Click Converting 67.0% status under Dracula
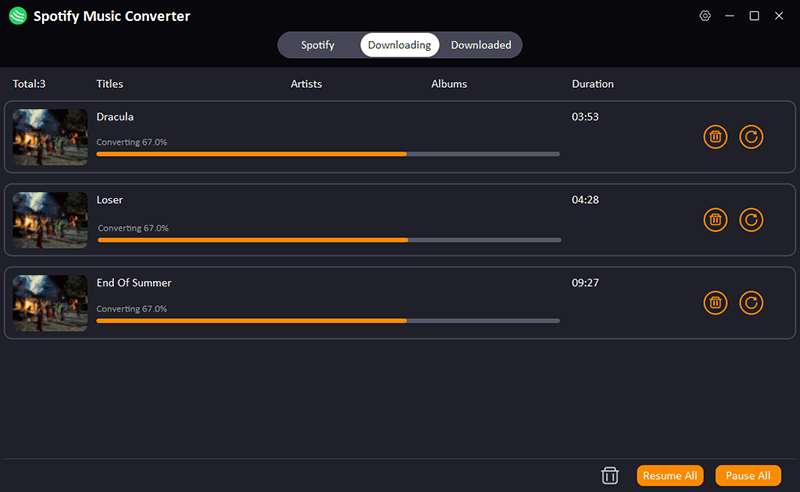Viewport: 800px width, 492px height. coord(132,142)
